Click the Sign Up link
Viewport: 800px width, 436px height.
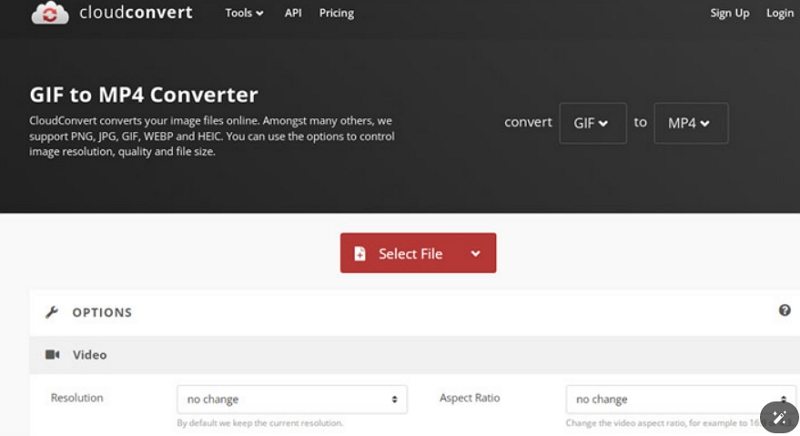point(729,13)
